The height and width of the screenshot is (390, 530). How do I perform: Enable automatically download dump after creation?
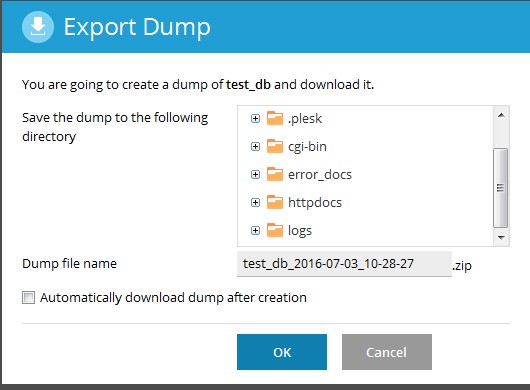(28, 298)
